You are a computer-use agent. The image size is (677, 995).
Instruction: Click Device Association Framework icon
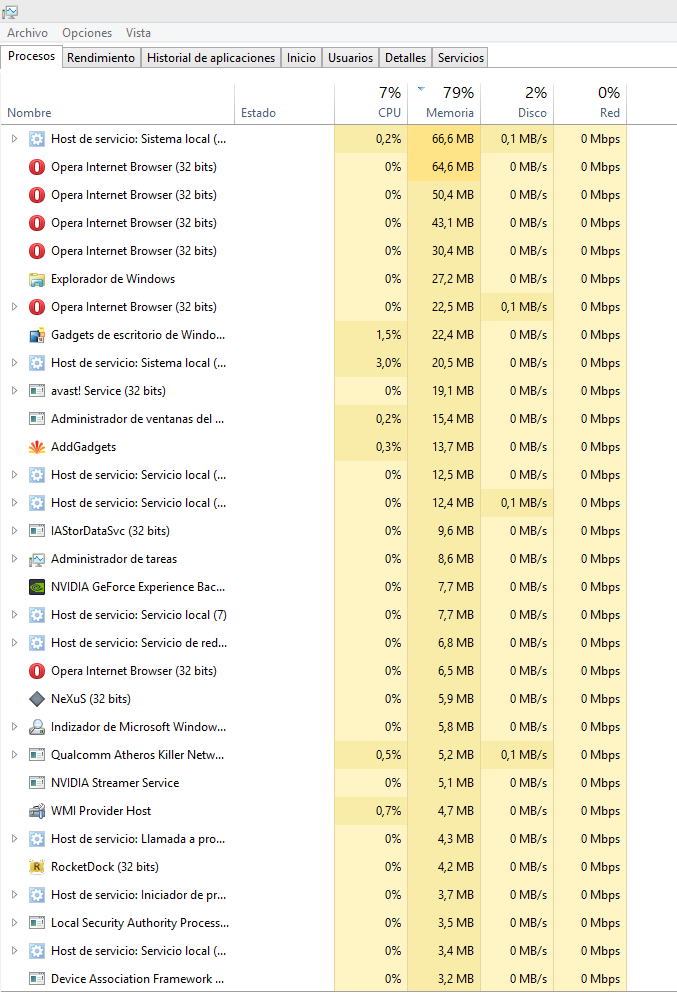[x=37, y=979]
